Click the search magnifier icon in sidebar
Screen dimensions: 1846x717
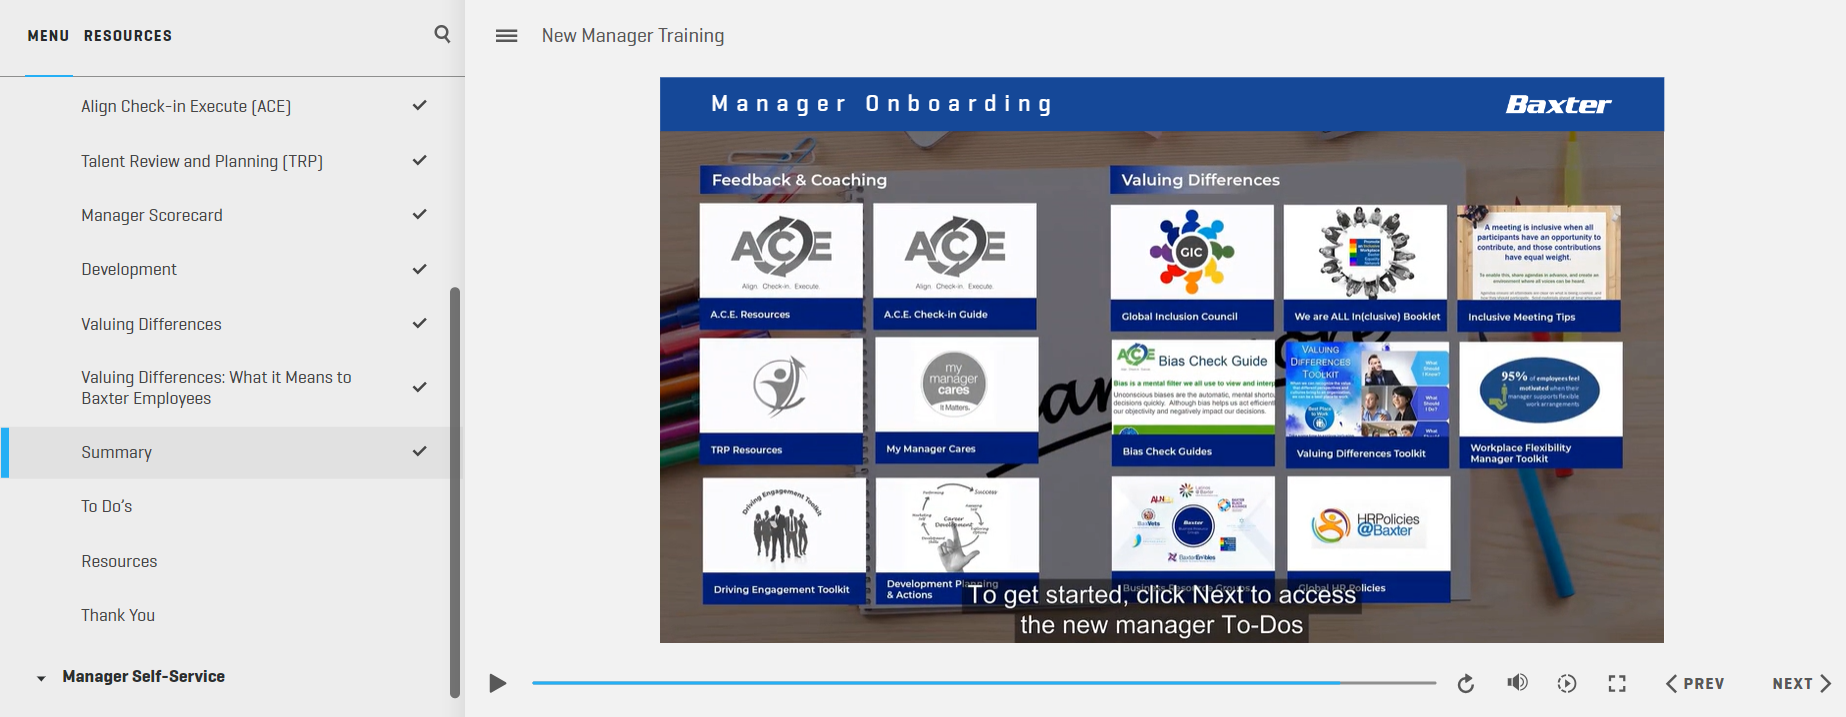(x=442, y=35)
